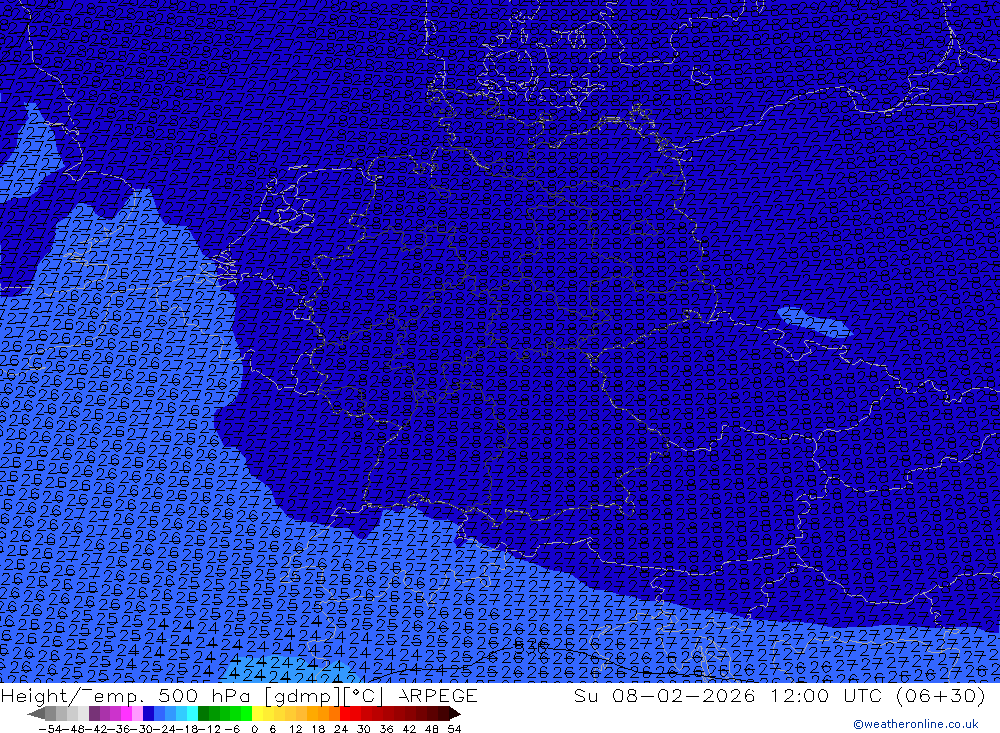Choose the bright yellow legend swatch above 0
This screenshot has height=733, width=1000.
tap(257, 714)
